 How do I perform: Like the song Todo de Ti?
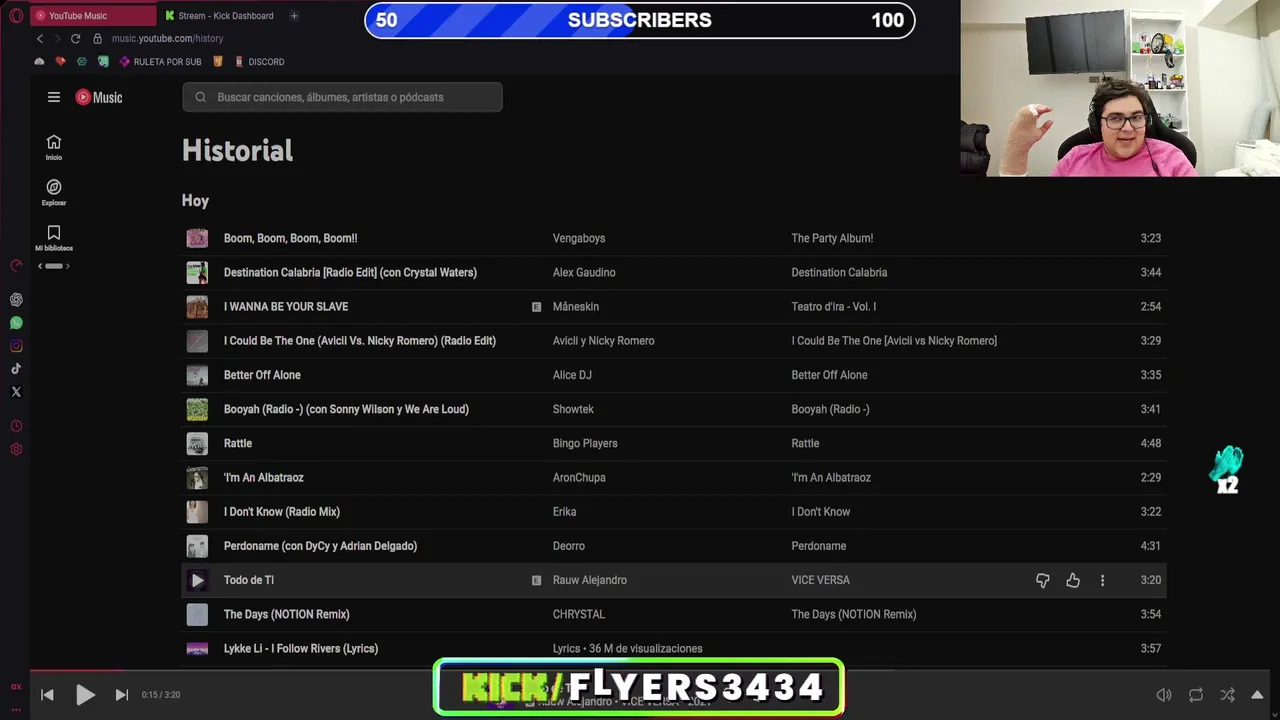[1073, 580]
